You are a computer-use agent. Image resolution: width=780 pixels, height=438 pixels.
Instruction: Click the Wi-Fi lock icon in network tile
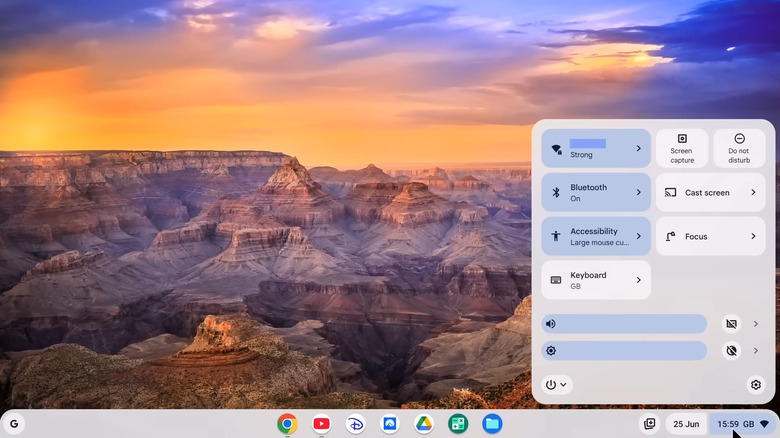click(557, 149)
